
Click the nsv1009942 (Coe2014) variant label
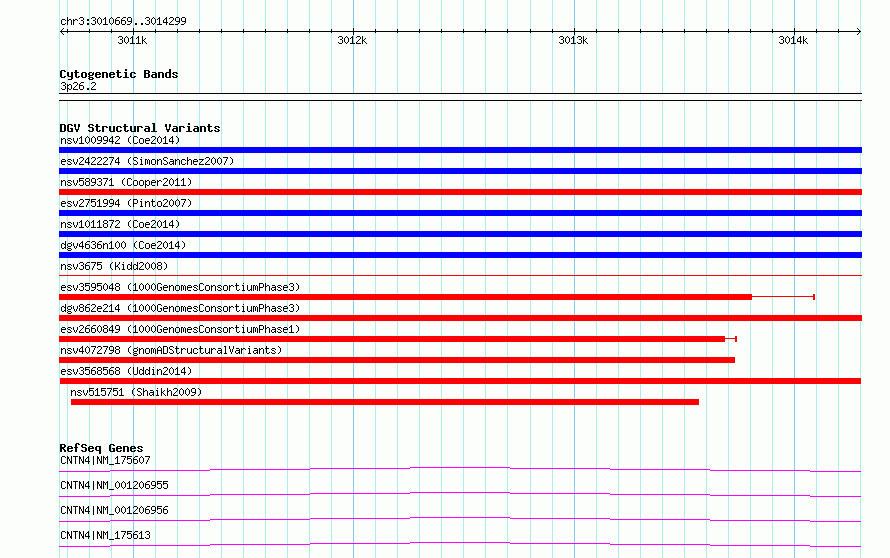(x=120, y=140)
